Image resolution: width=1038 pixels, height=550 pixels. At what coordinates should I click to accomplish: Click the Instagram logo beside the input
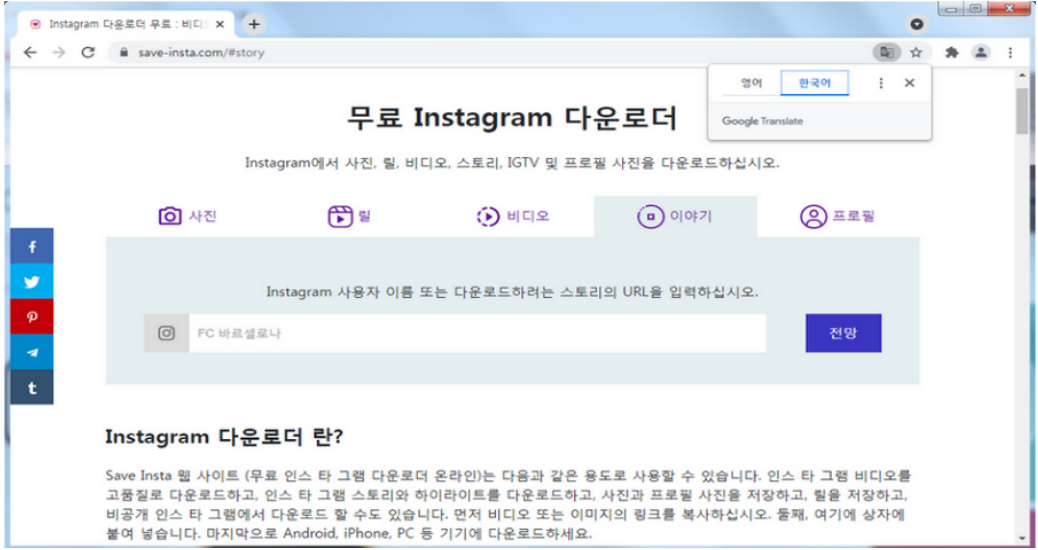(x=167, y=333)
